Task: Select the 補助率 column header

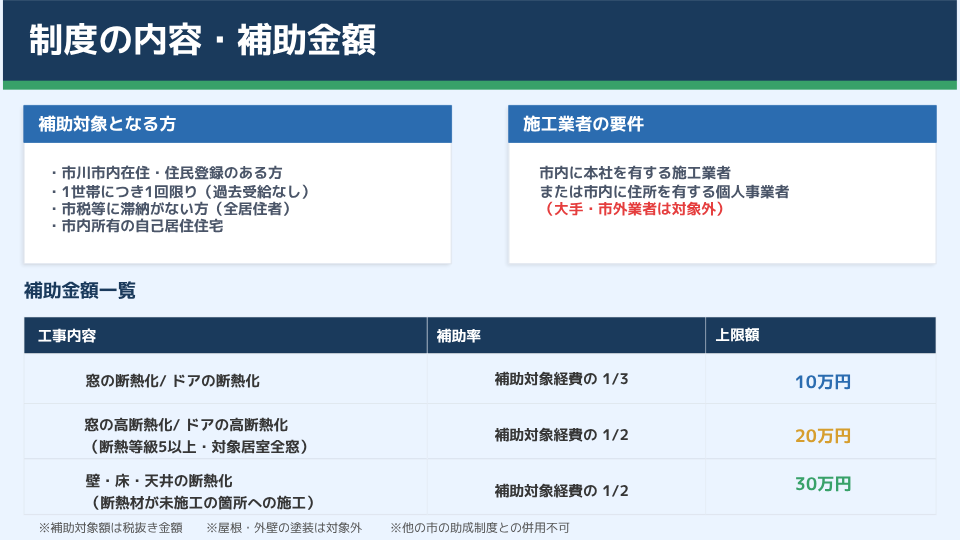Action: [x=459, y=336]
